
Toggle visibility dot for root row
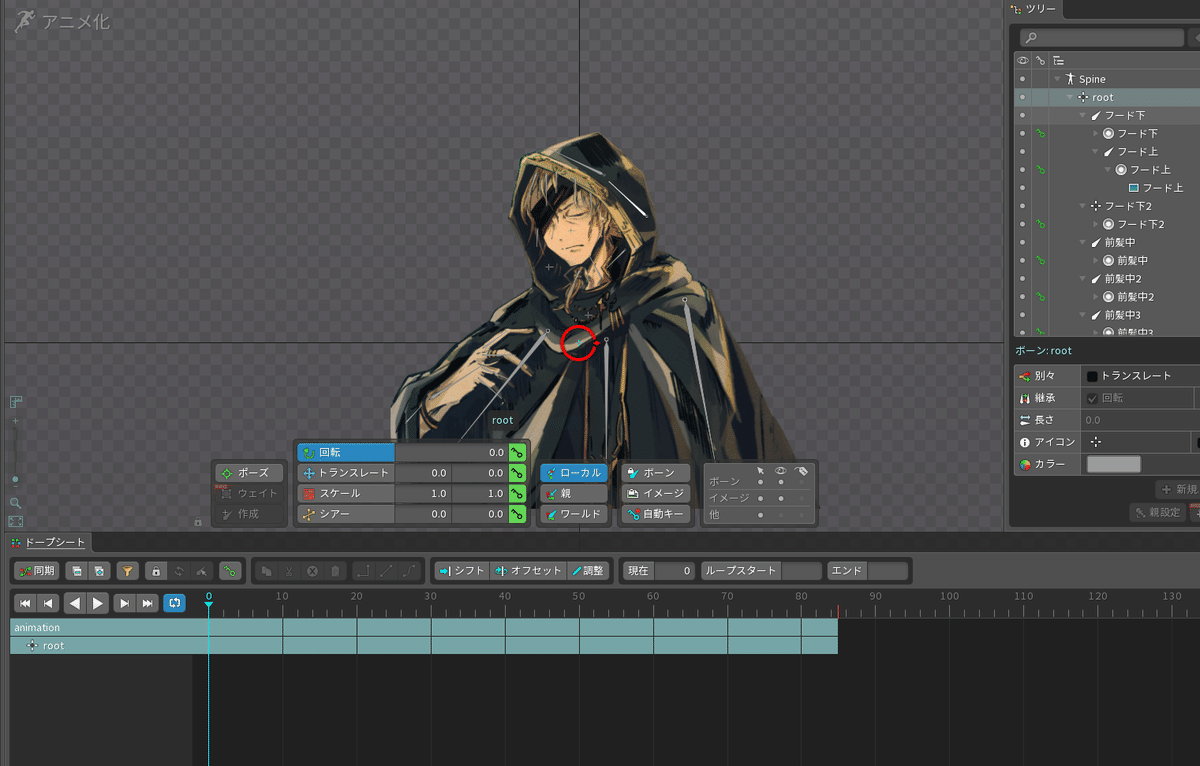point(1022,97)
